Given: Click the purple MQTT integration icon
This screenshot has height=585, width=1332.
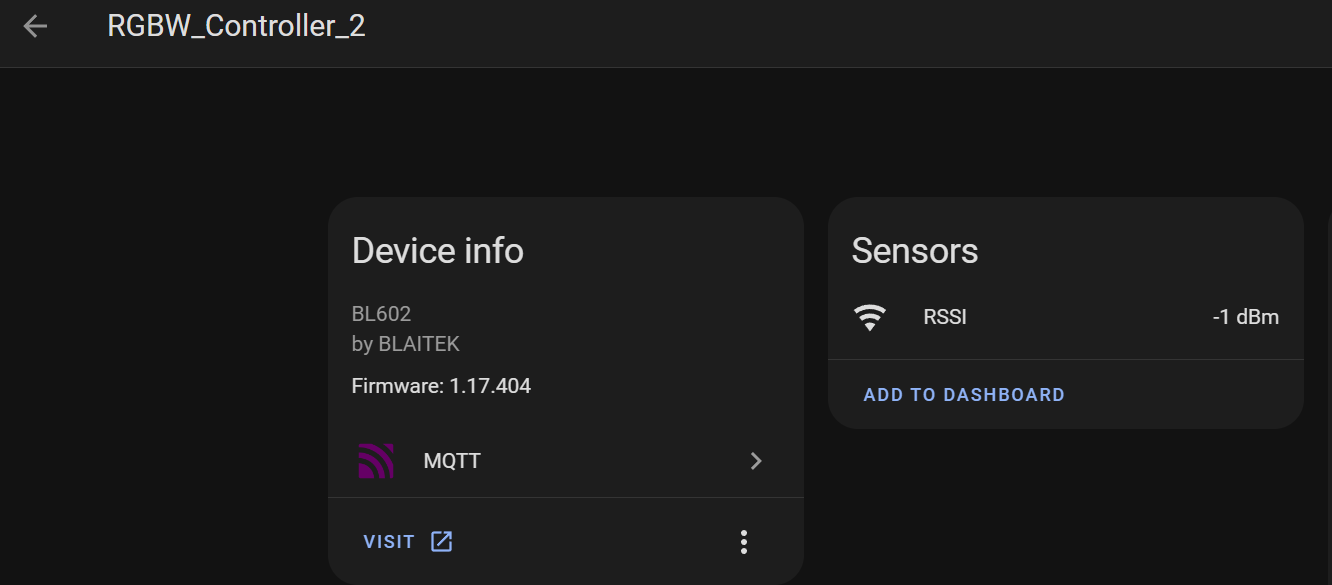Looking at the screenshot, I should coord(376,461).
